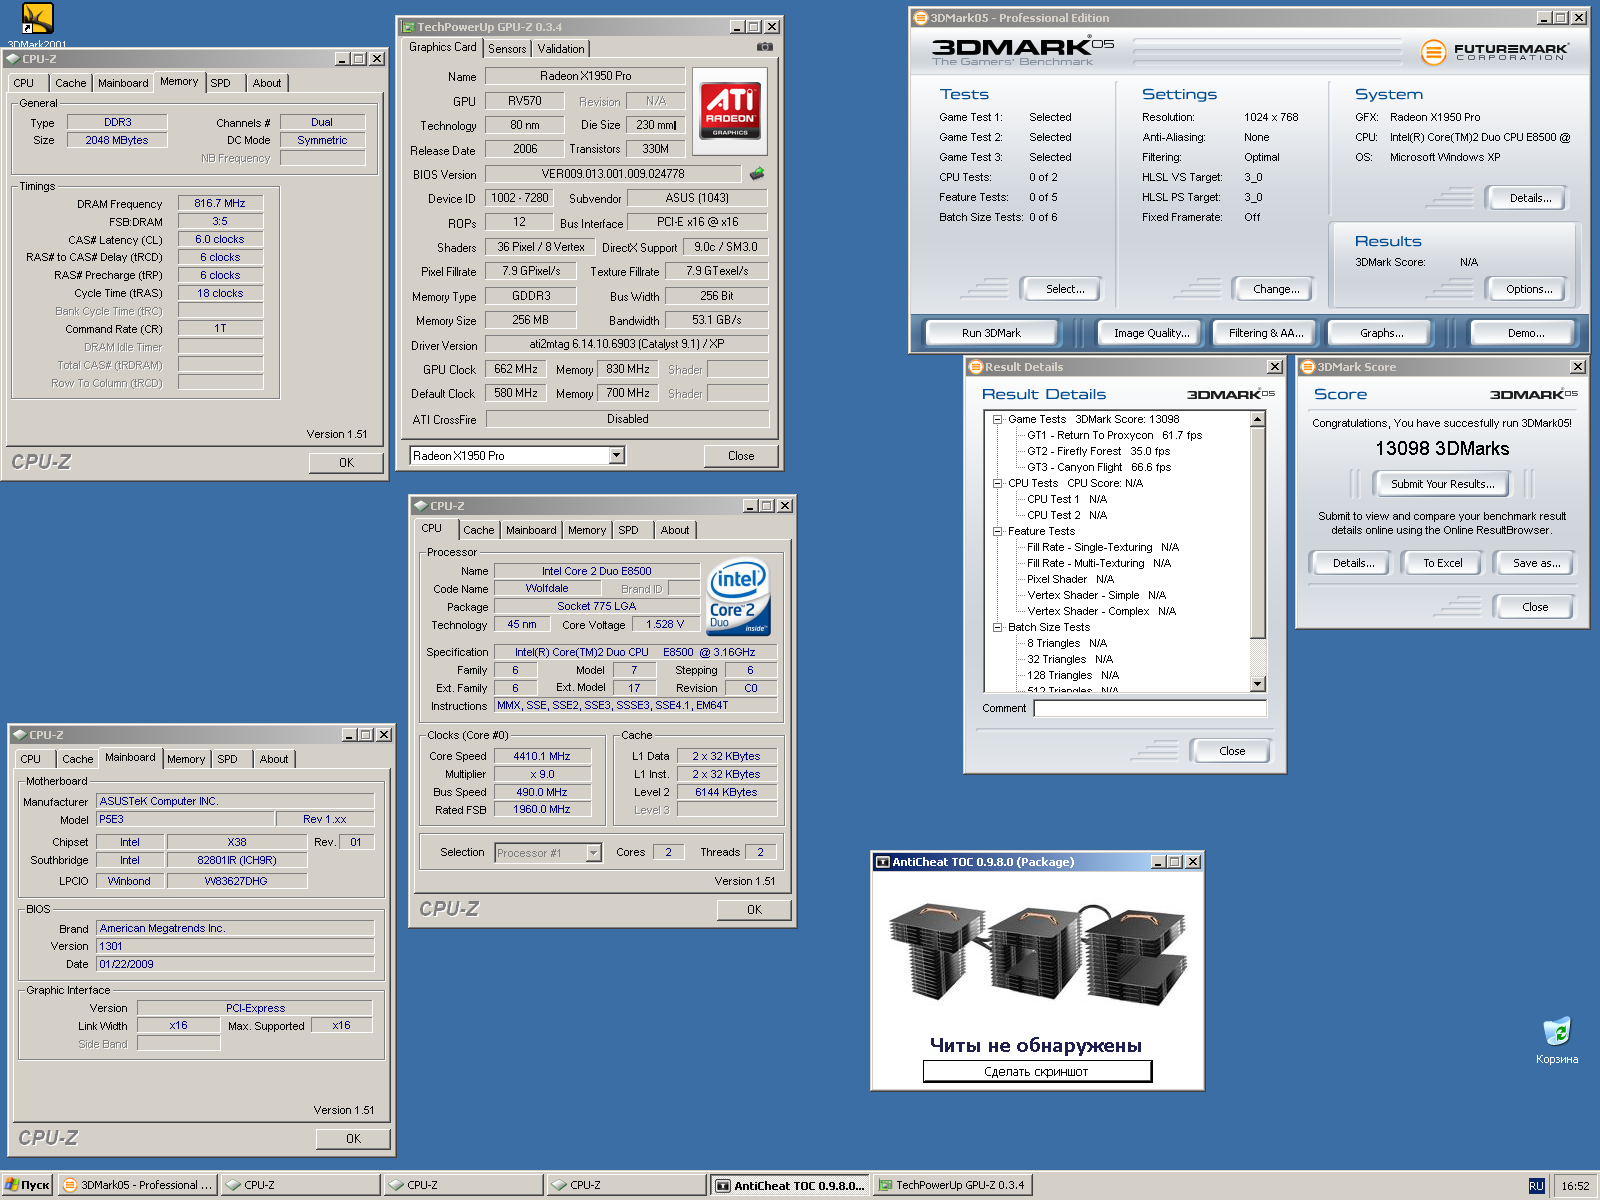Click the 4410.1 MHz Core Speed value
The image size is (1600, 1200).
click(542, 756)
